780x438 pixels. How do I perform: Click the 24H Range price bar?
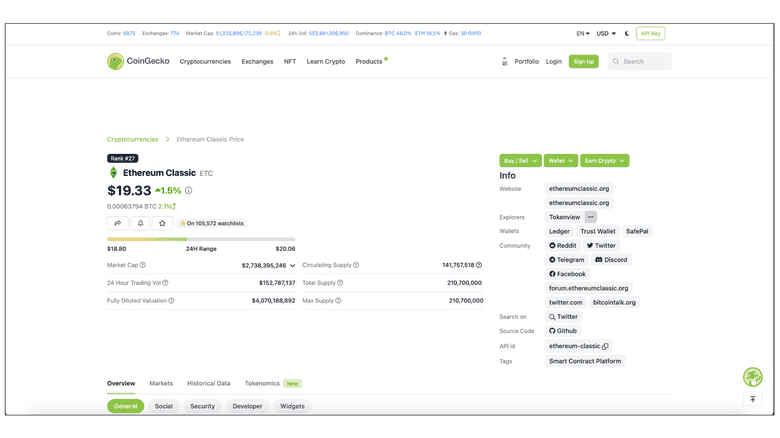(201, 239)
